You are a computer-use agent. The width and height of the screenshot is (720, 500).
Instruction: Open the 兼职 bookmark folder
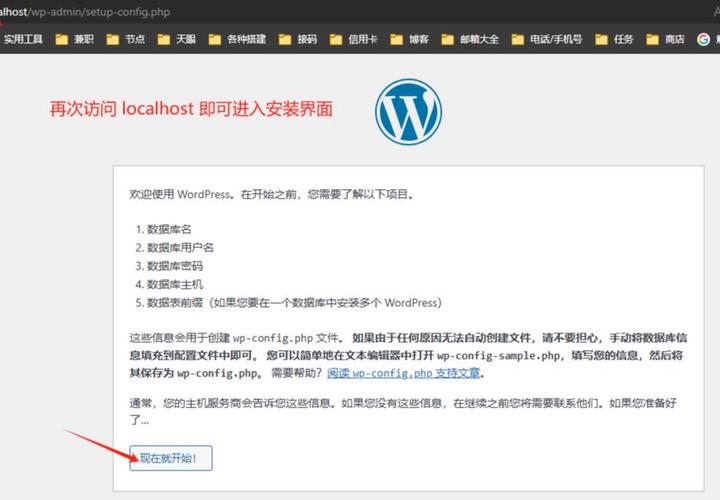(x=75, y=39)
